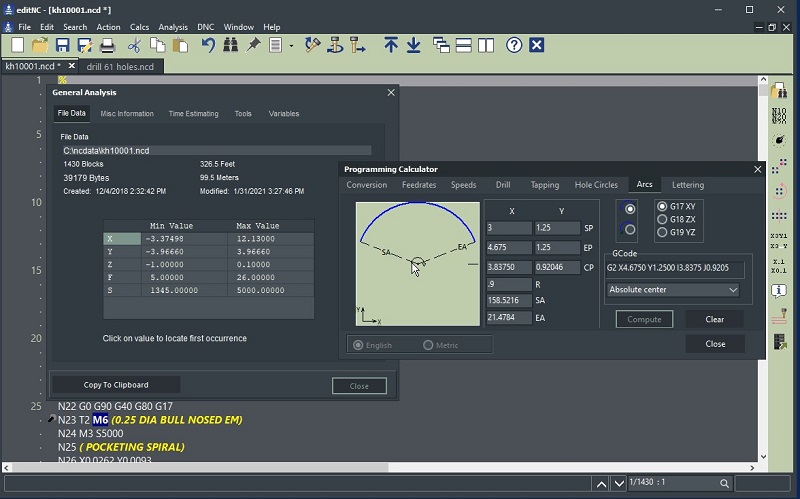The height and width of the screenshot is (499, 800).
Task: Click the tool with right arrow icon
Action: 358,45
